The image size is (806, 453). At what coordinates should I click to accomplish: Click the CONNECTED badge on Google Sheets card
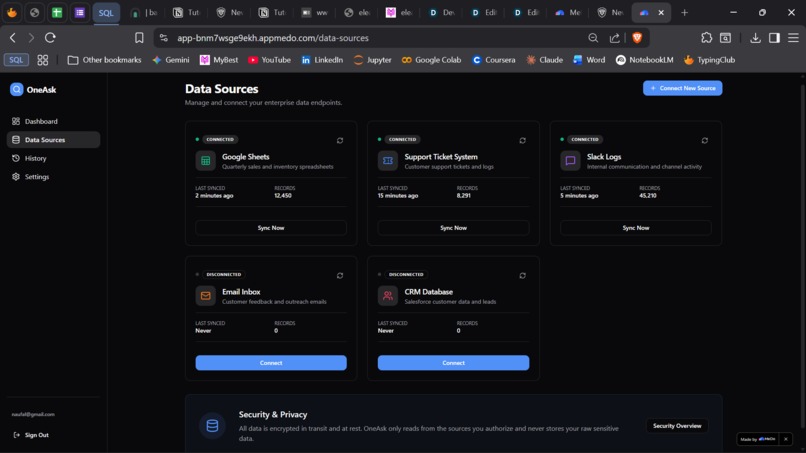219,139
